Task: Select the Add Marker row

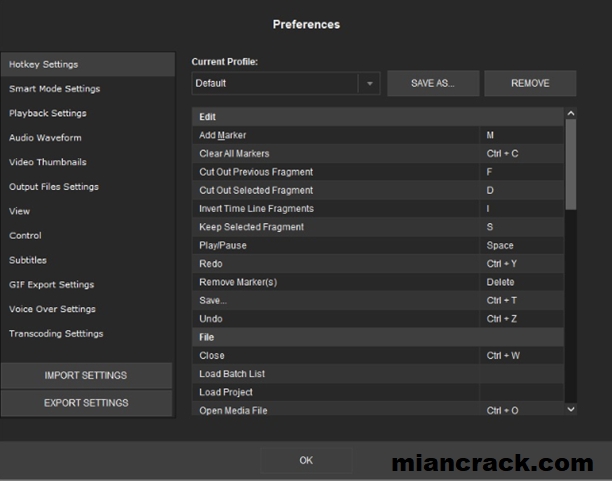Action: click(x=378, y=135)
